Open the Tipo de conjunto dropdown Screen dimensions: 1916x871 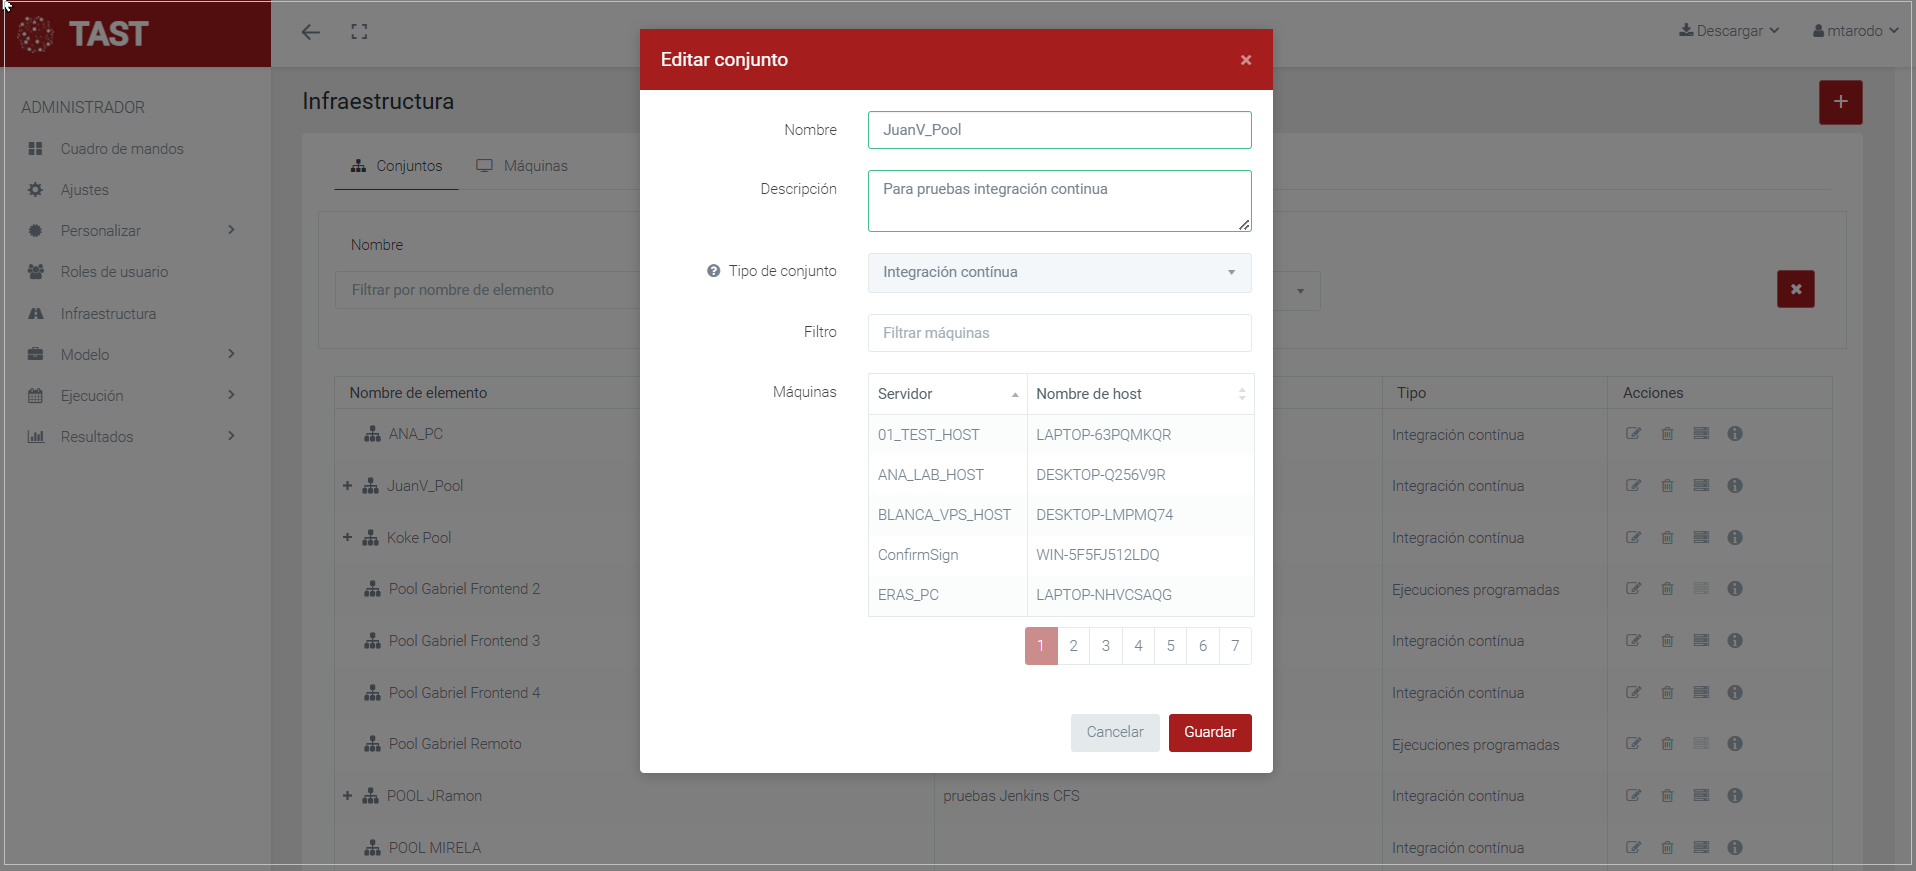[1059, 273]
